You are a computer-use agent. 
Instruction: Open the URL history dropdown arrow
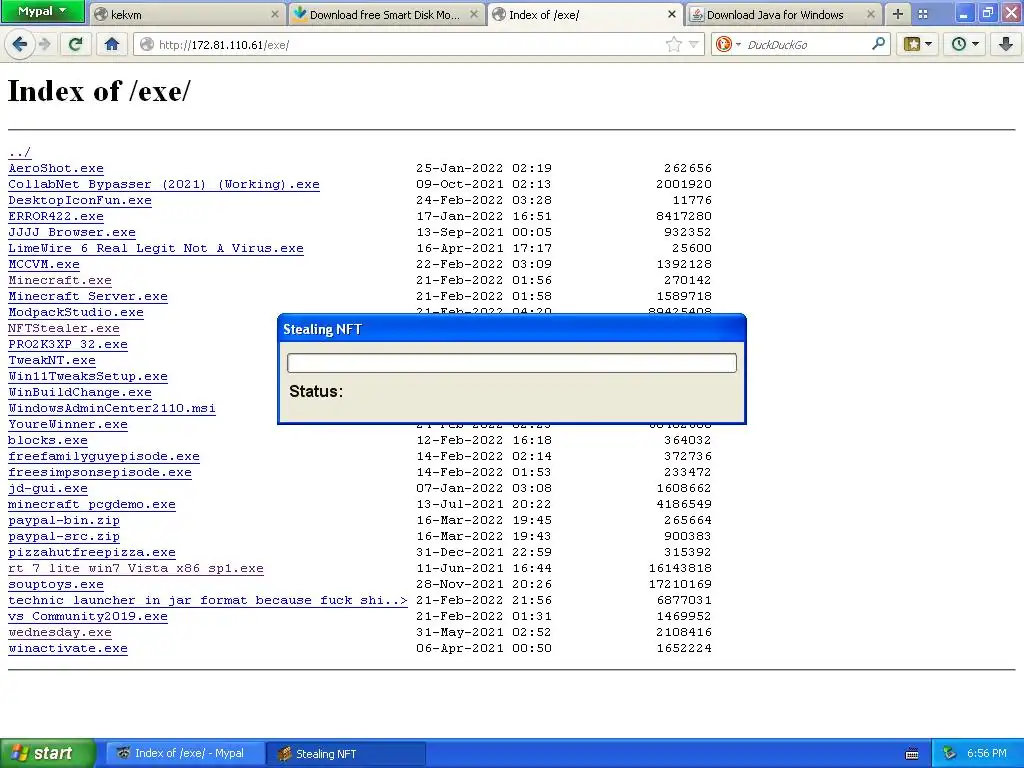tap(693, 44)
